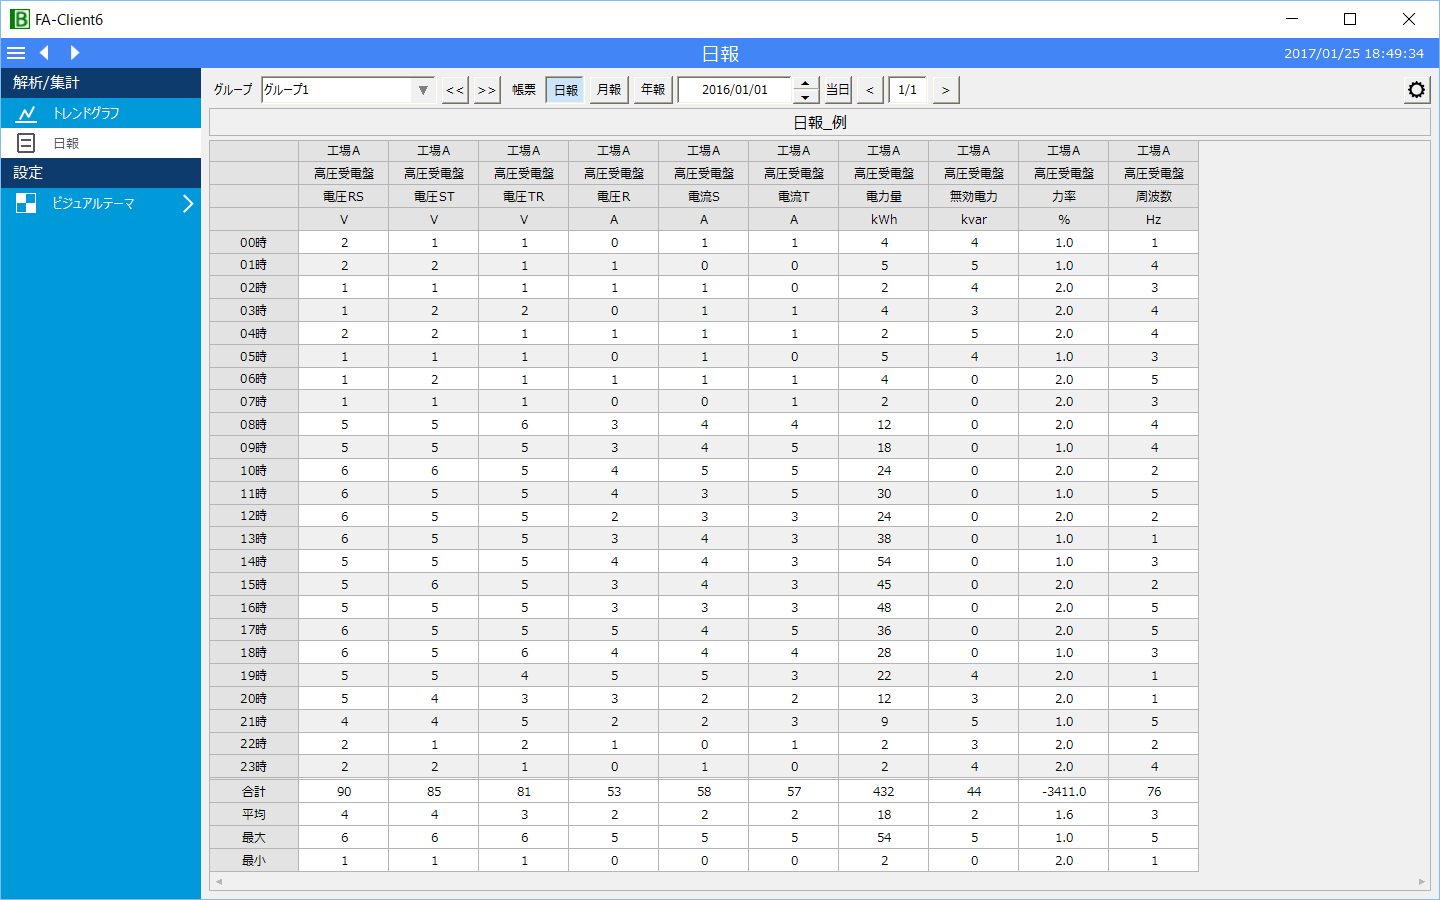1440x900 pixels.
Task: Click the 帳票 label
Action: 524,90
